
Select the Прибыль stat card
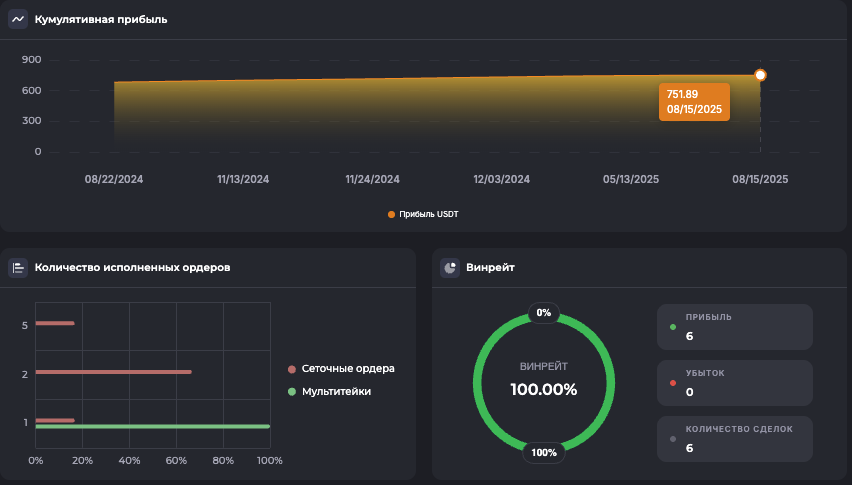click(734, 327)
